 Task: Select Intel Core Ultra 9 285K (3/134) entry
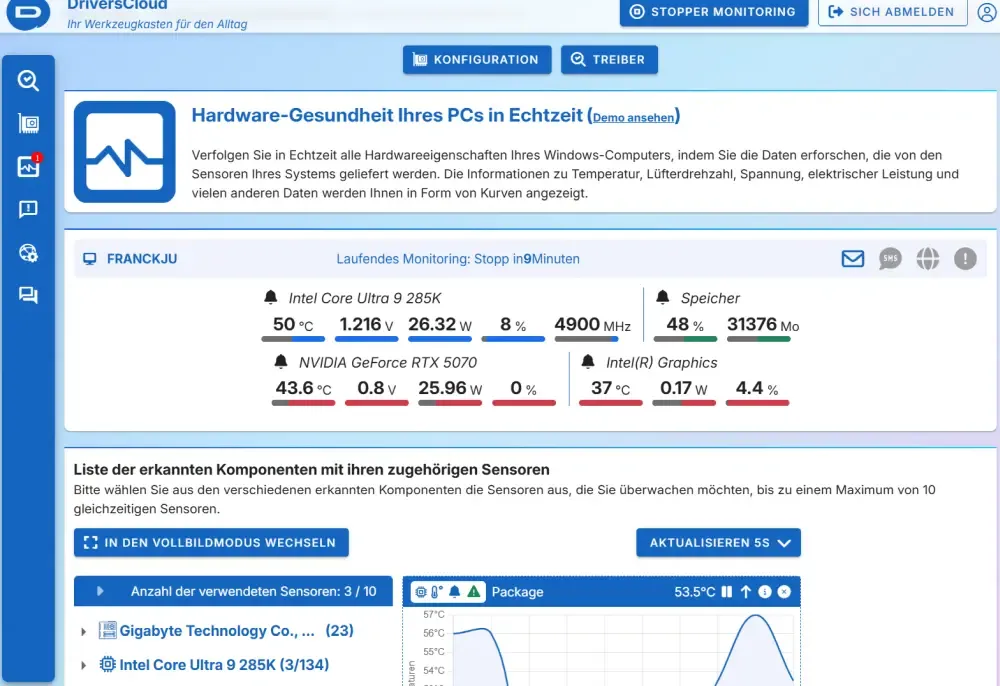coord(224,665)
